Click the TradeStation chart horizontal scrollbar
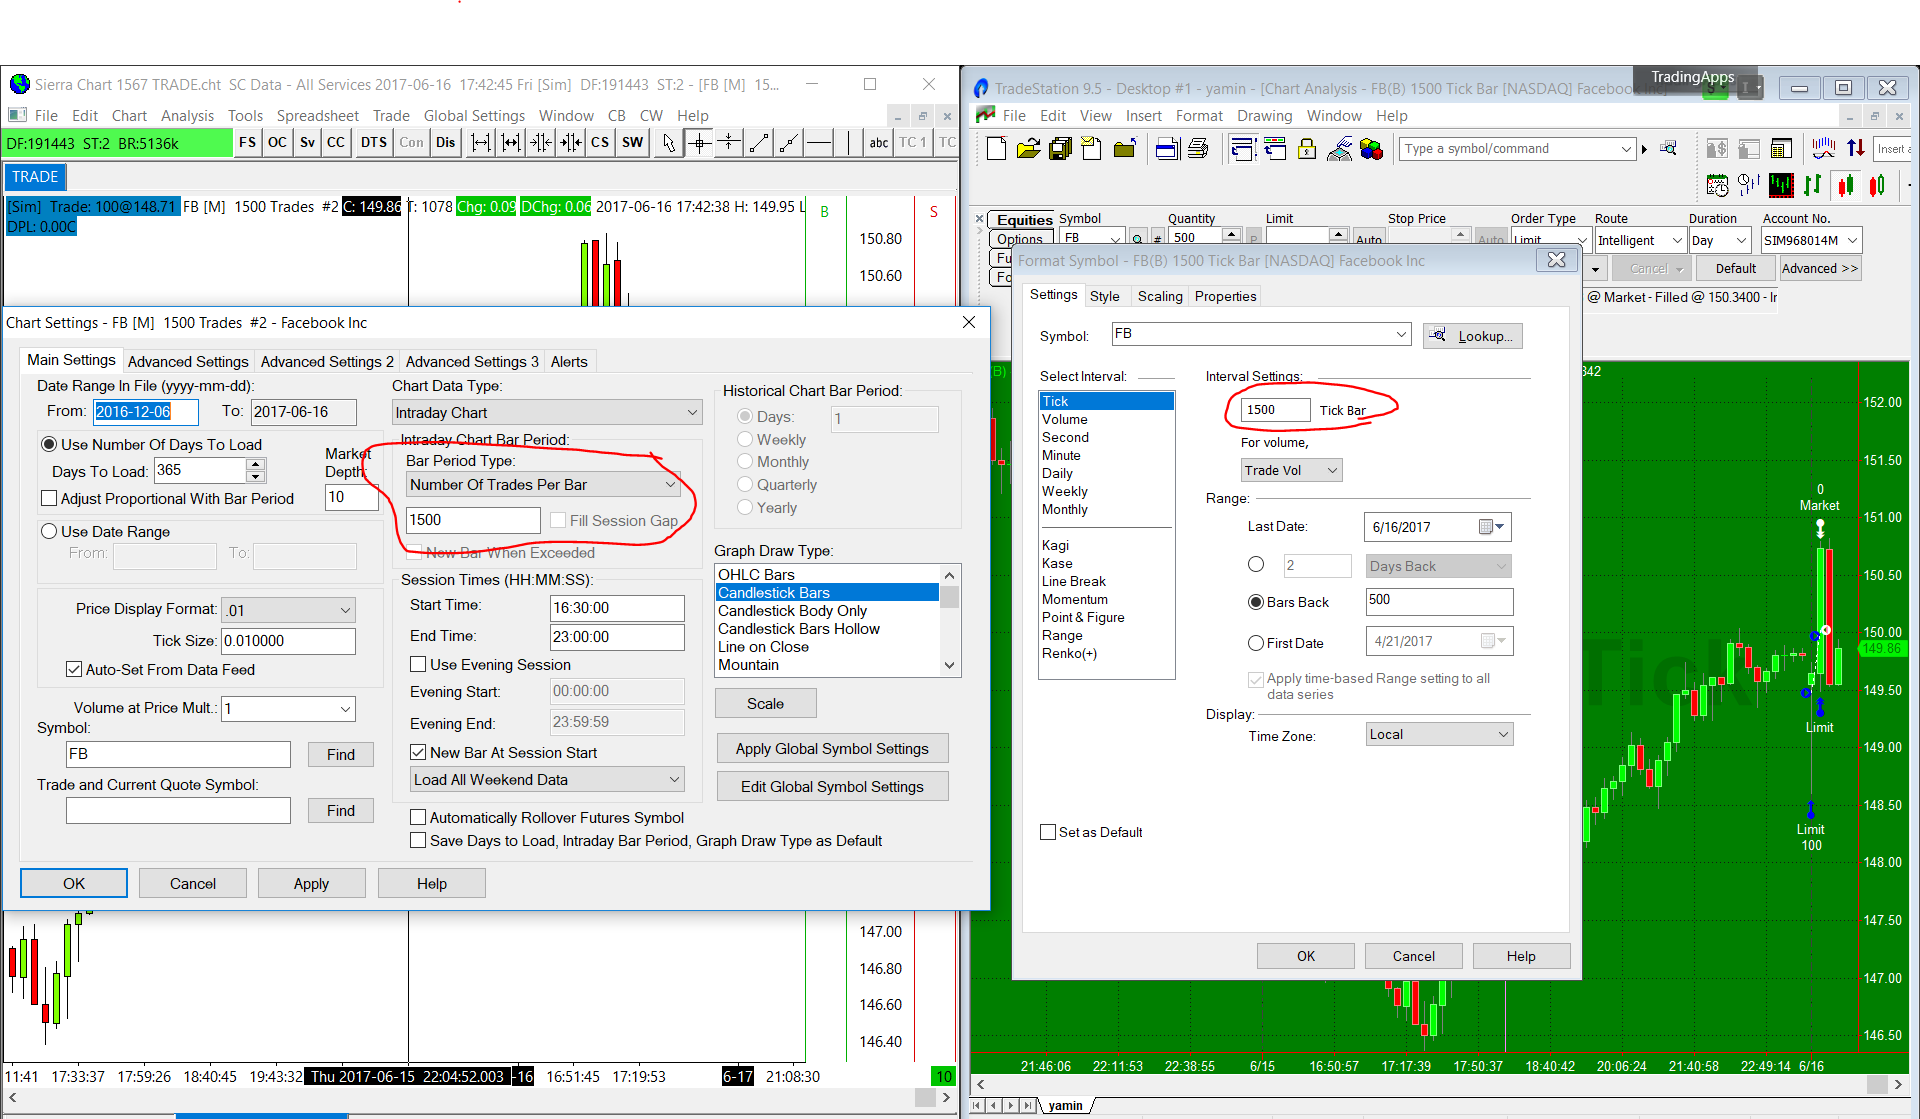The image size is (1920, 1119). 1439,1083
